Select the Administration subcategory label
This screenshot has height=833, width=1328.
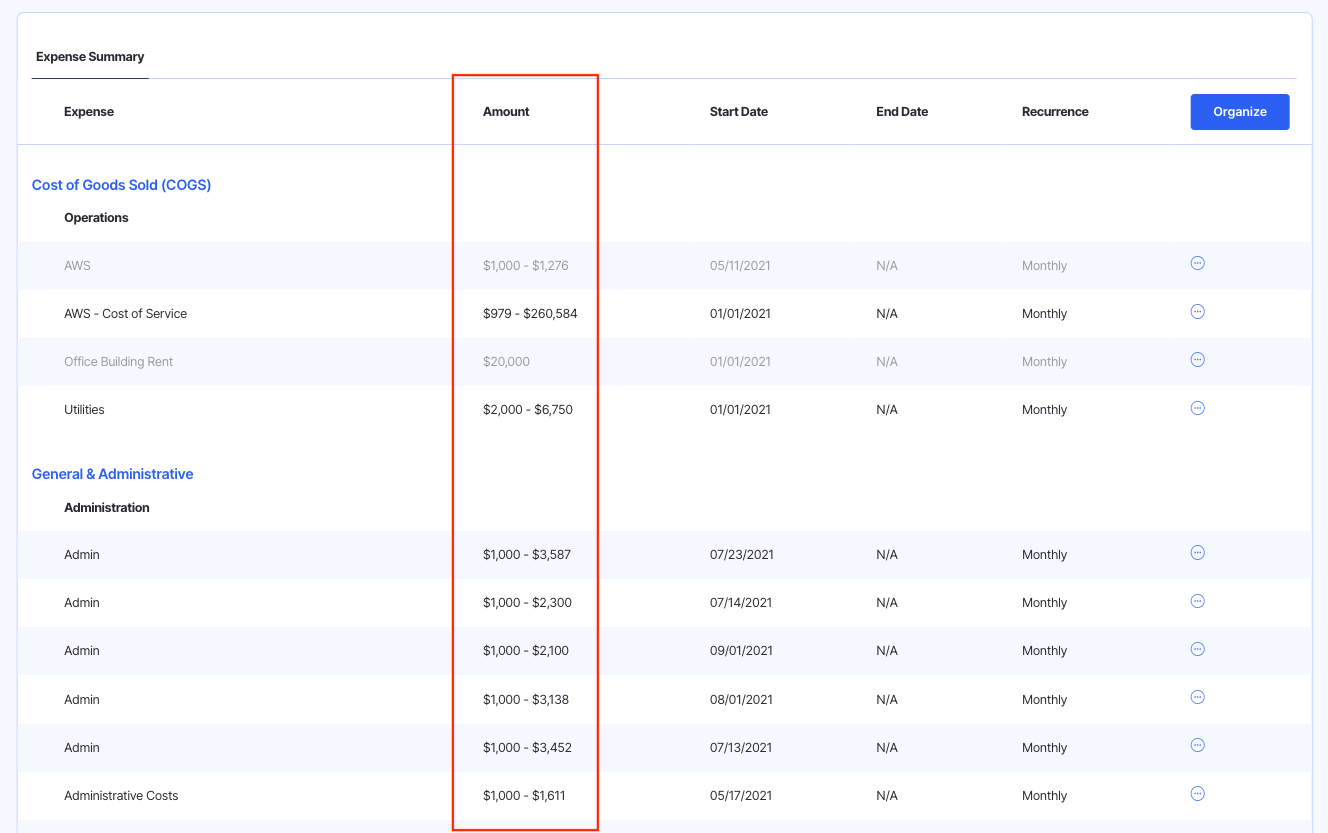[x=106, y=508]
